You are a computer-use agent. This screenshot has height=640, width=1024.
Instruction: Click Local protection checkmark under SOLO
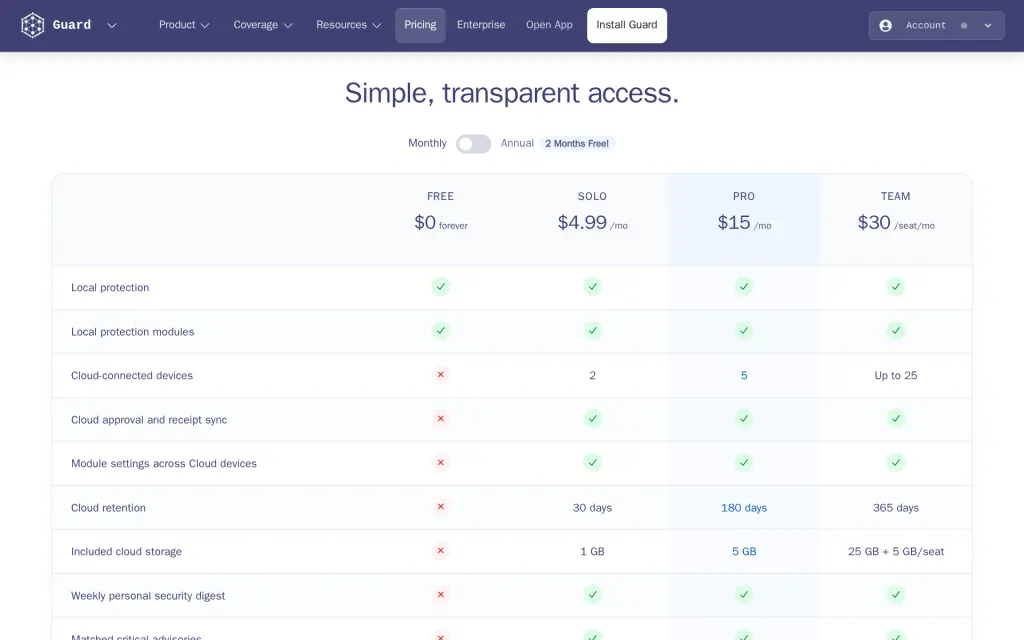click(x=592, y=287)
